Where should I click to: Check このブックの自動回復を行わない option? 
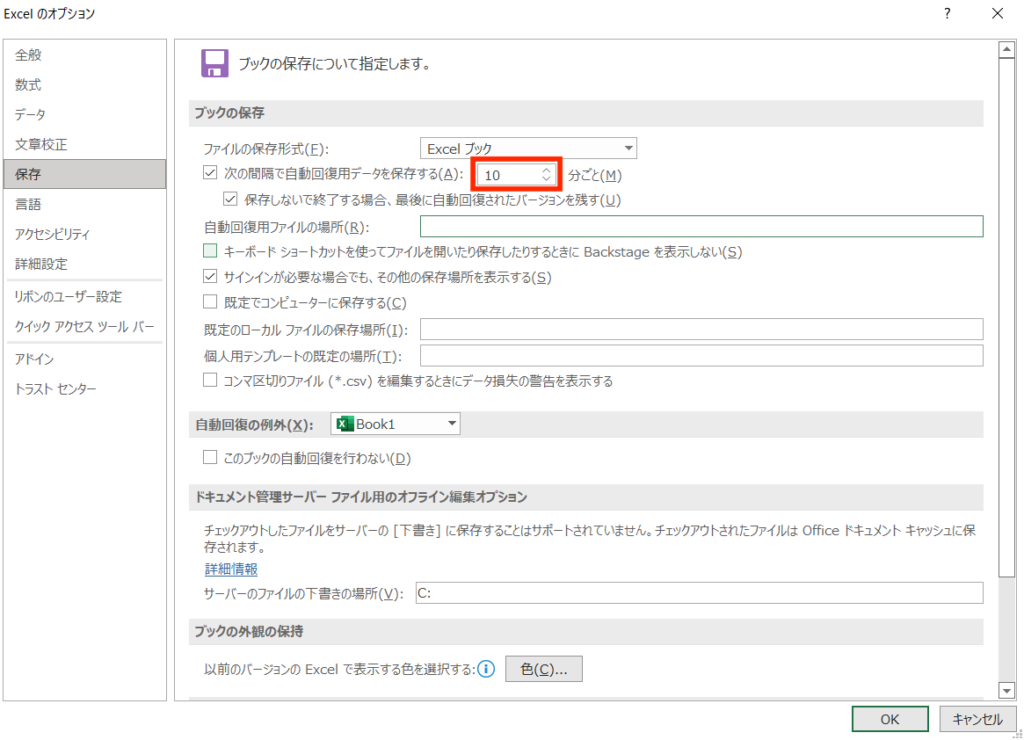click(x=210, y=458)
